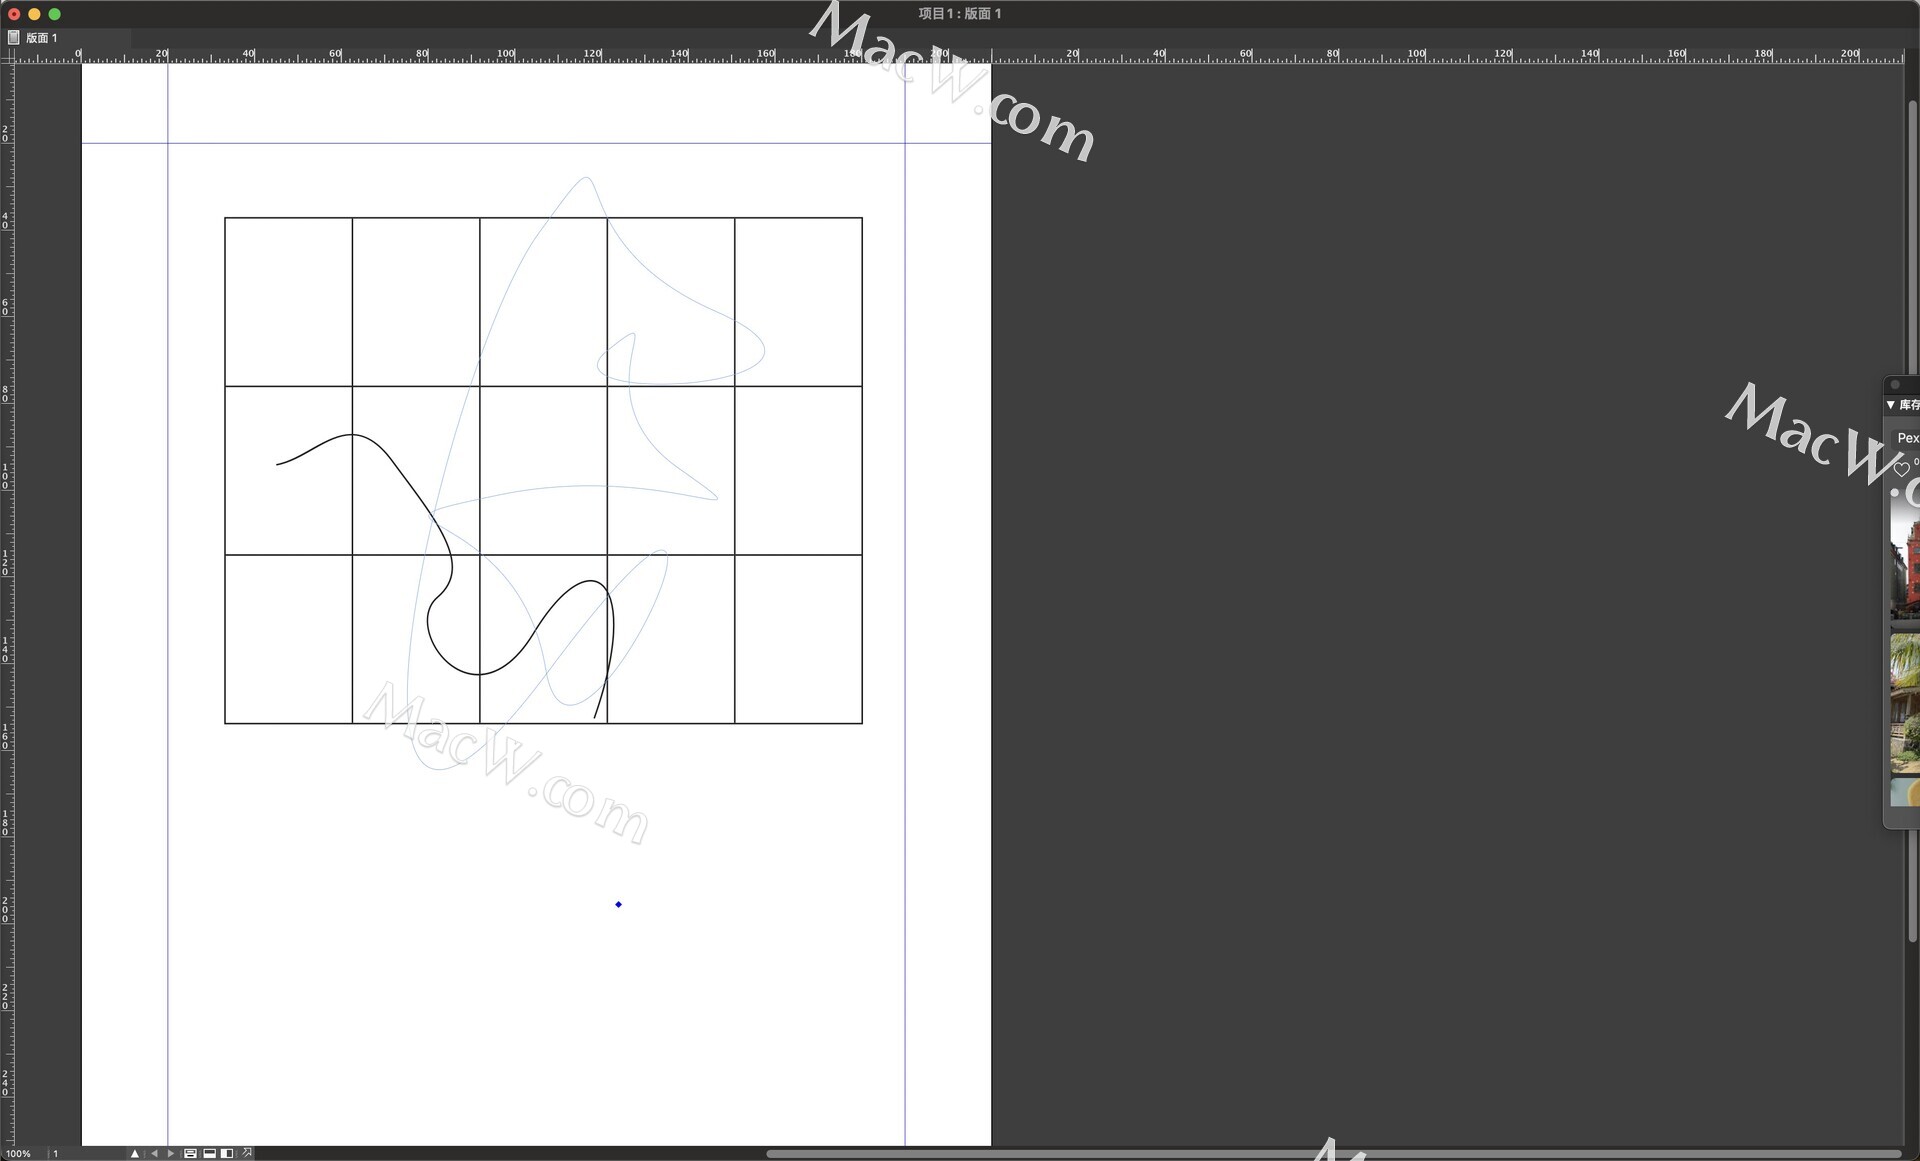Image resolution: width=1920 pixels, height=1161 pixels.
Task: Select the palm tree house stock thumbnail
Action: 1905,702
